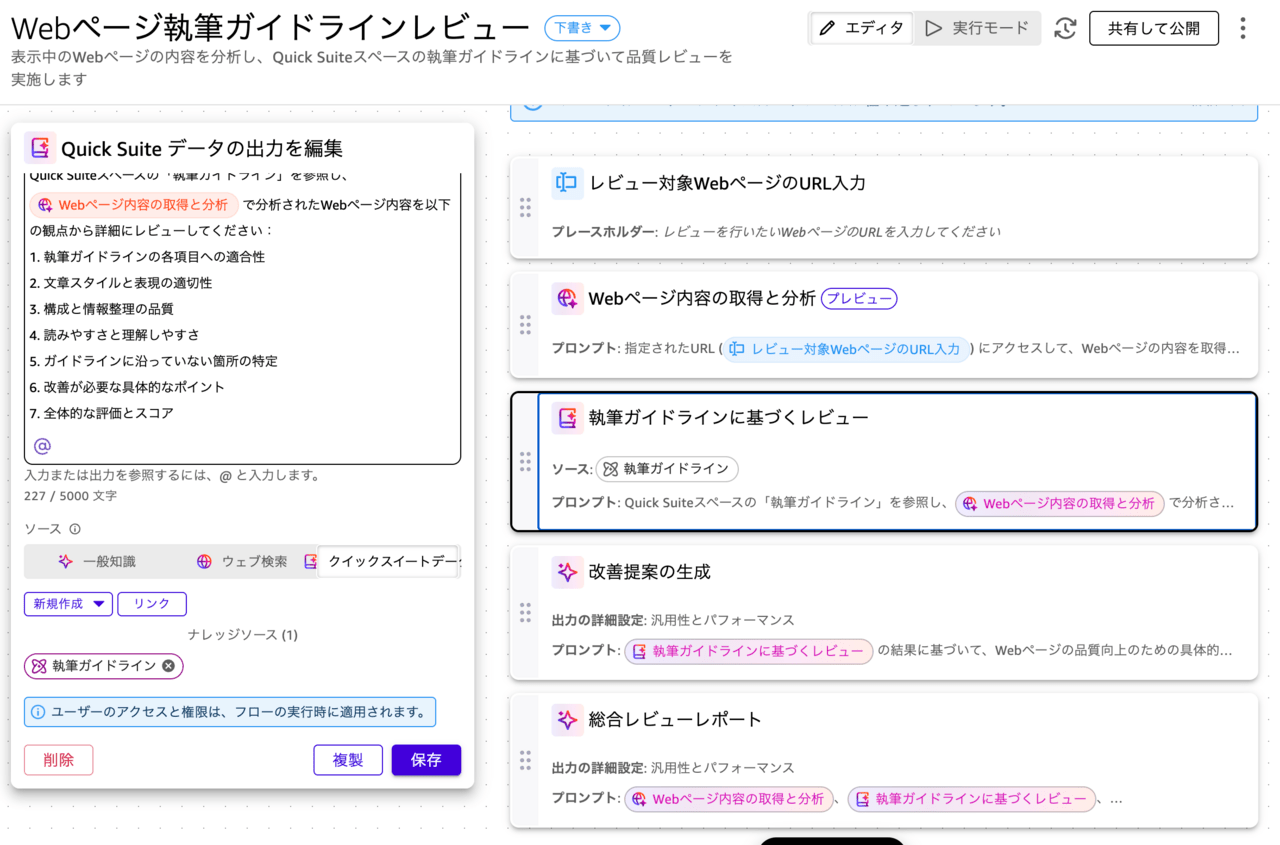The height and width of the screenshot is (845, 1280).
Task: Click the レビュー対象WebページのURL入力 step icon
Action: 567,183
